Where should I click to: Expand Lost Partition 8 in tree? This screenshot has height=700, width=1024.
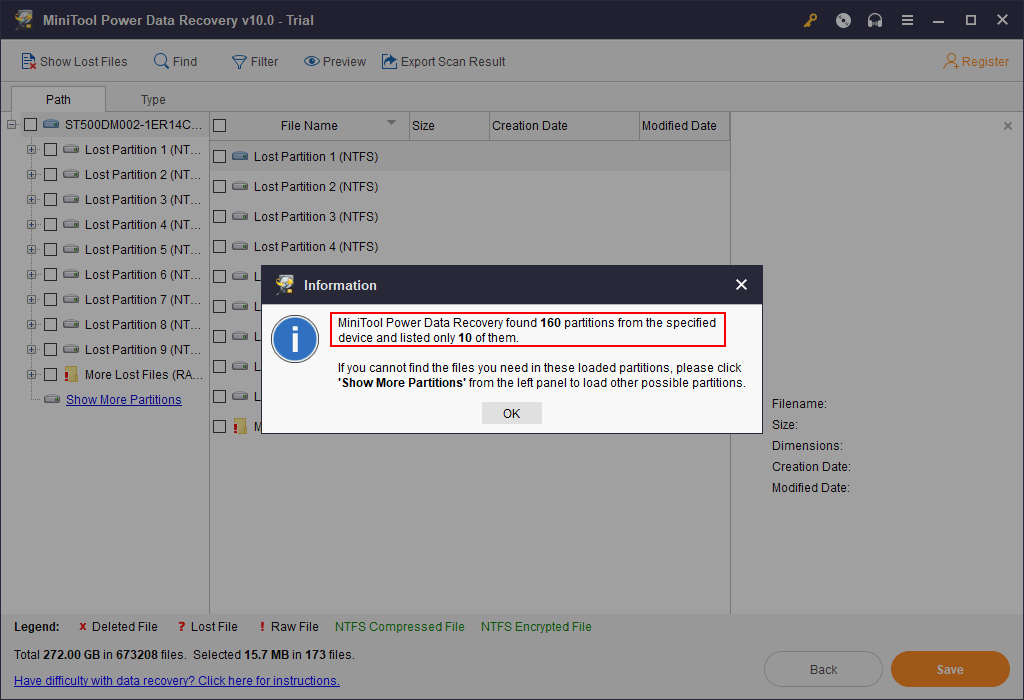pyautogui.click(x=31, y=325)
